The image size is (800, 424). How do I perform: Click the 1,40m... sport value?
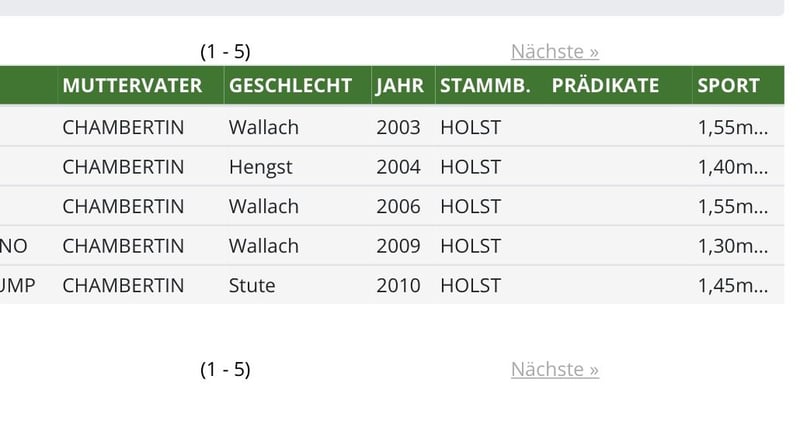point(733,167)
